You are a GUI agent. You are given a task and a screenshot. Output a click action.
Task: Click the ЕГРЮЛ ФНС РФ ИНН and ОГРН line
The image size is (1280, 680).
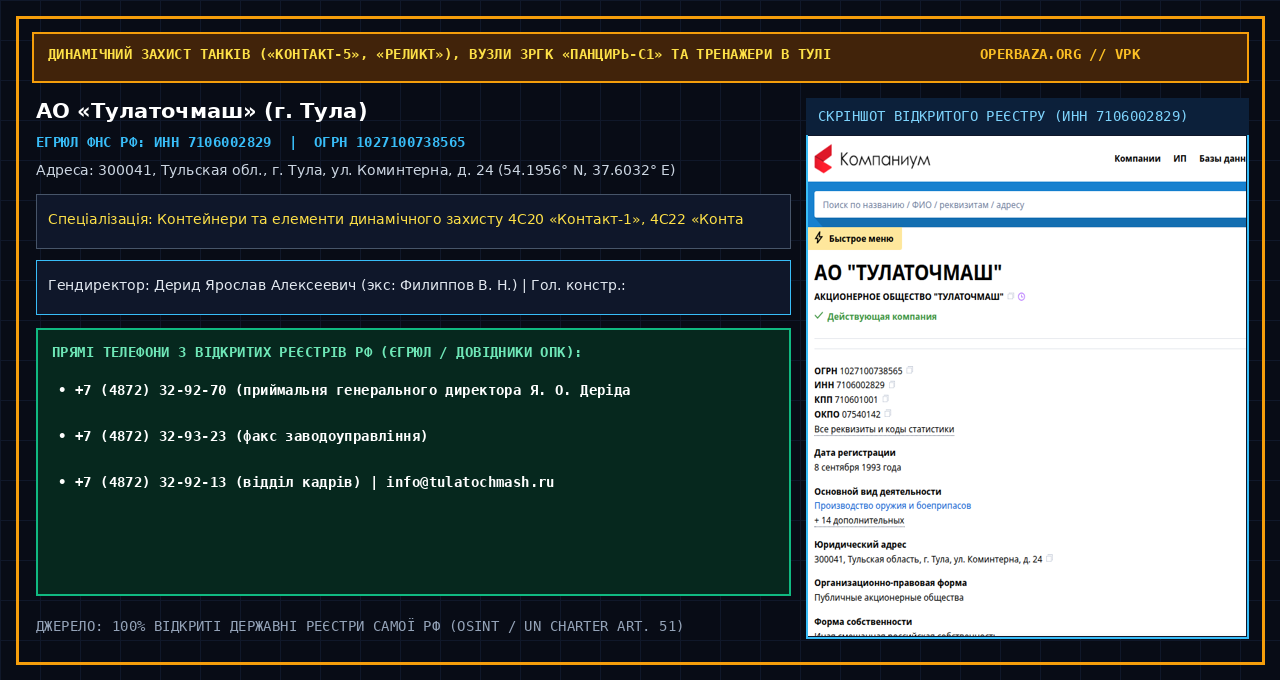tap(251, 143)
